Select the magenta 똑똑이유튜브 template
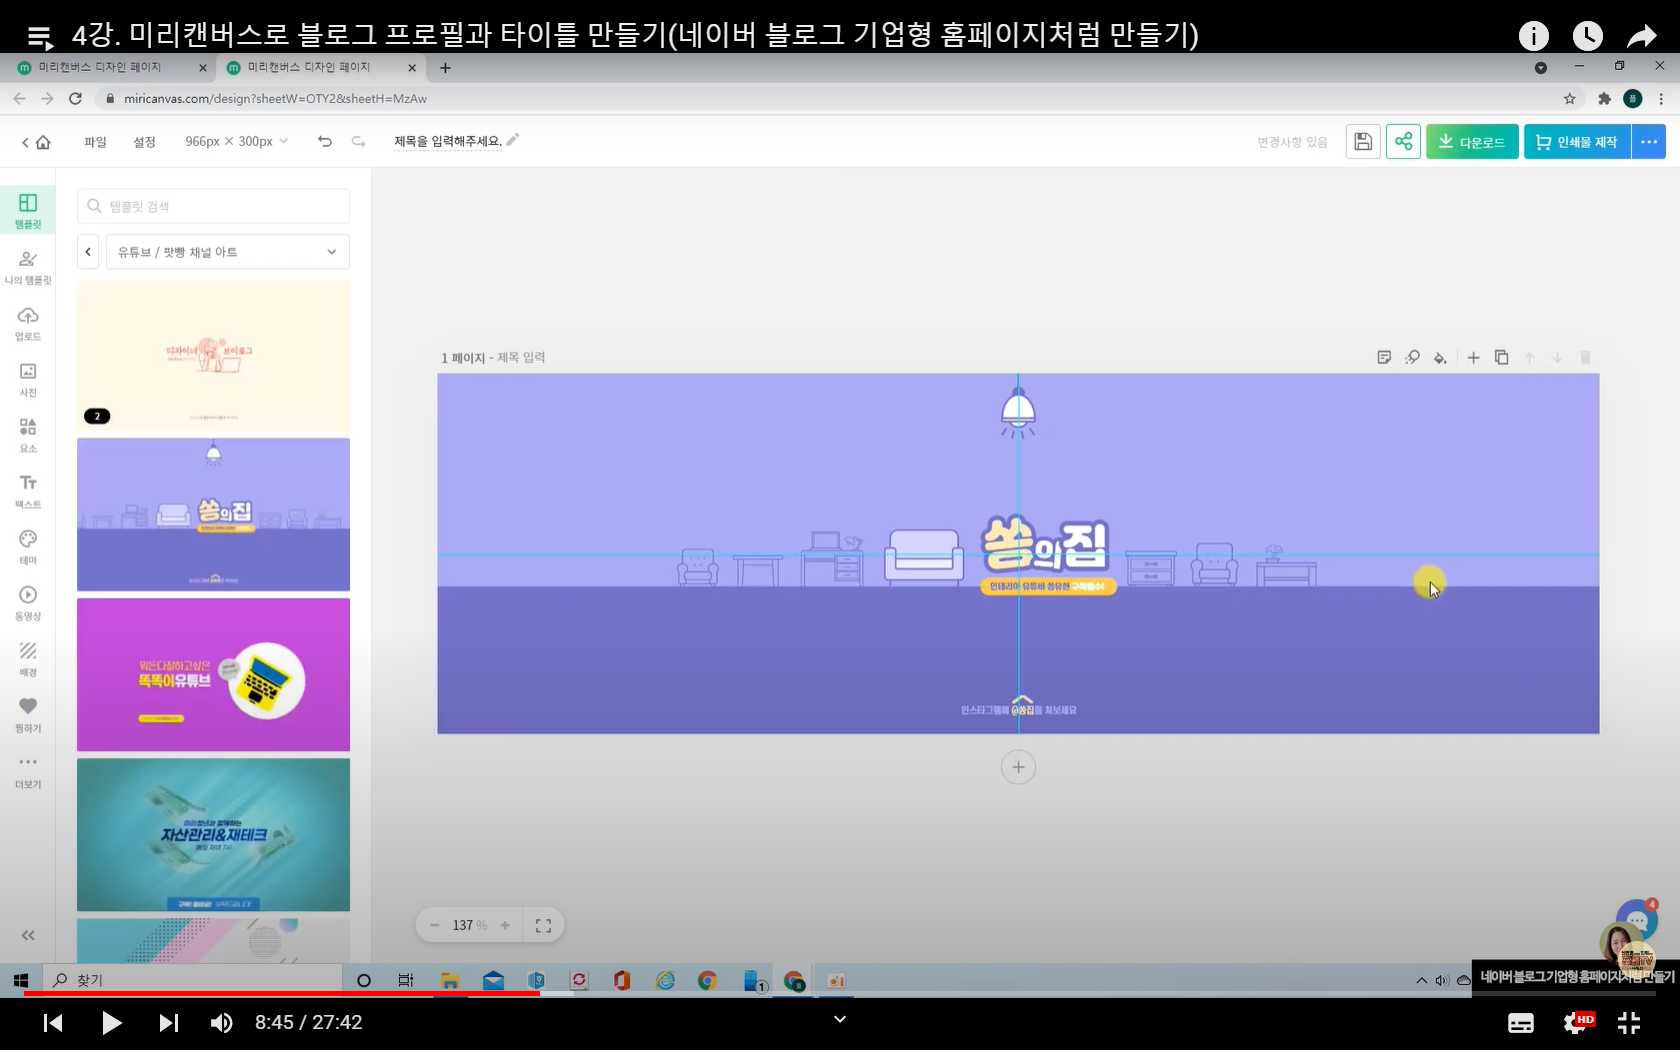Viewport: 1680px width, 1050px height. click(x=213, y=674)
